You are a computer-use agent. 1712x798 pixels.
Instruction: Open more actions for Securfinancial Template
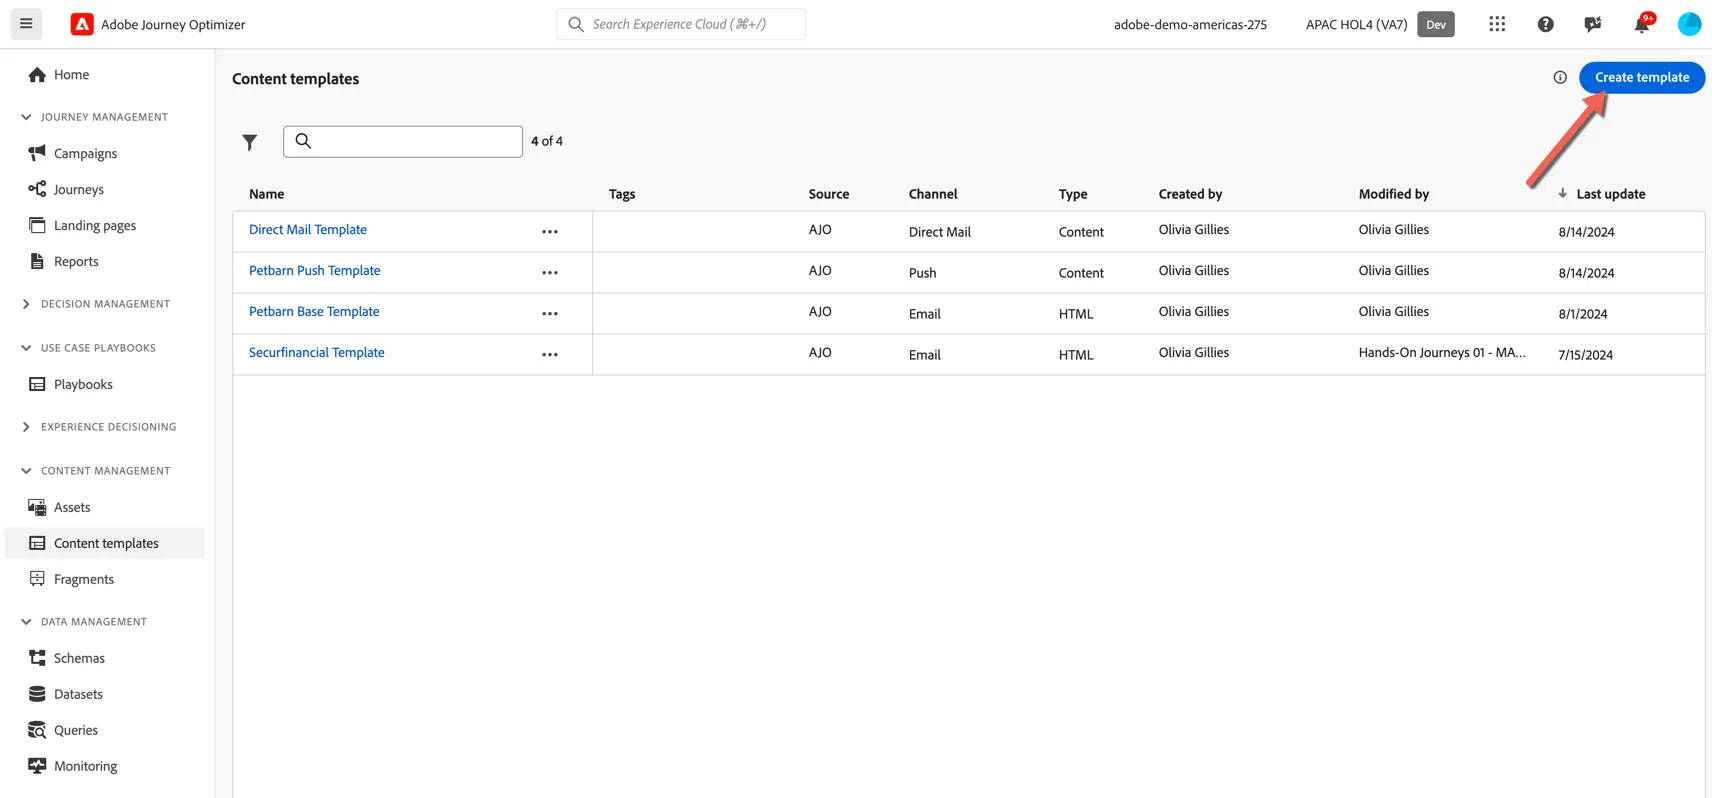550,355
